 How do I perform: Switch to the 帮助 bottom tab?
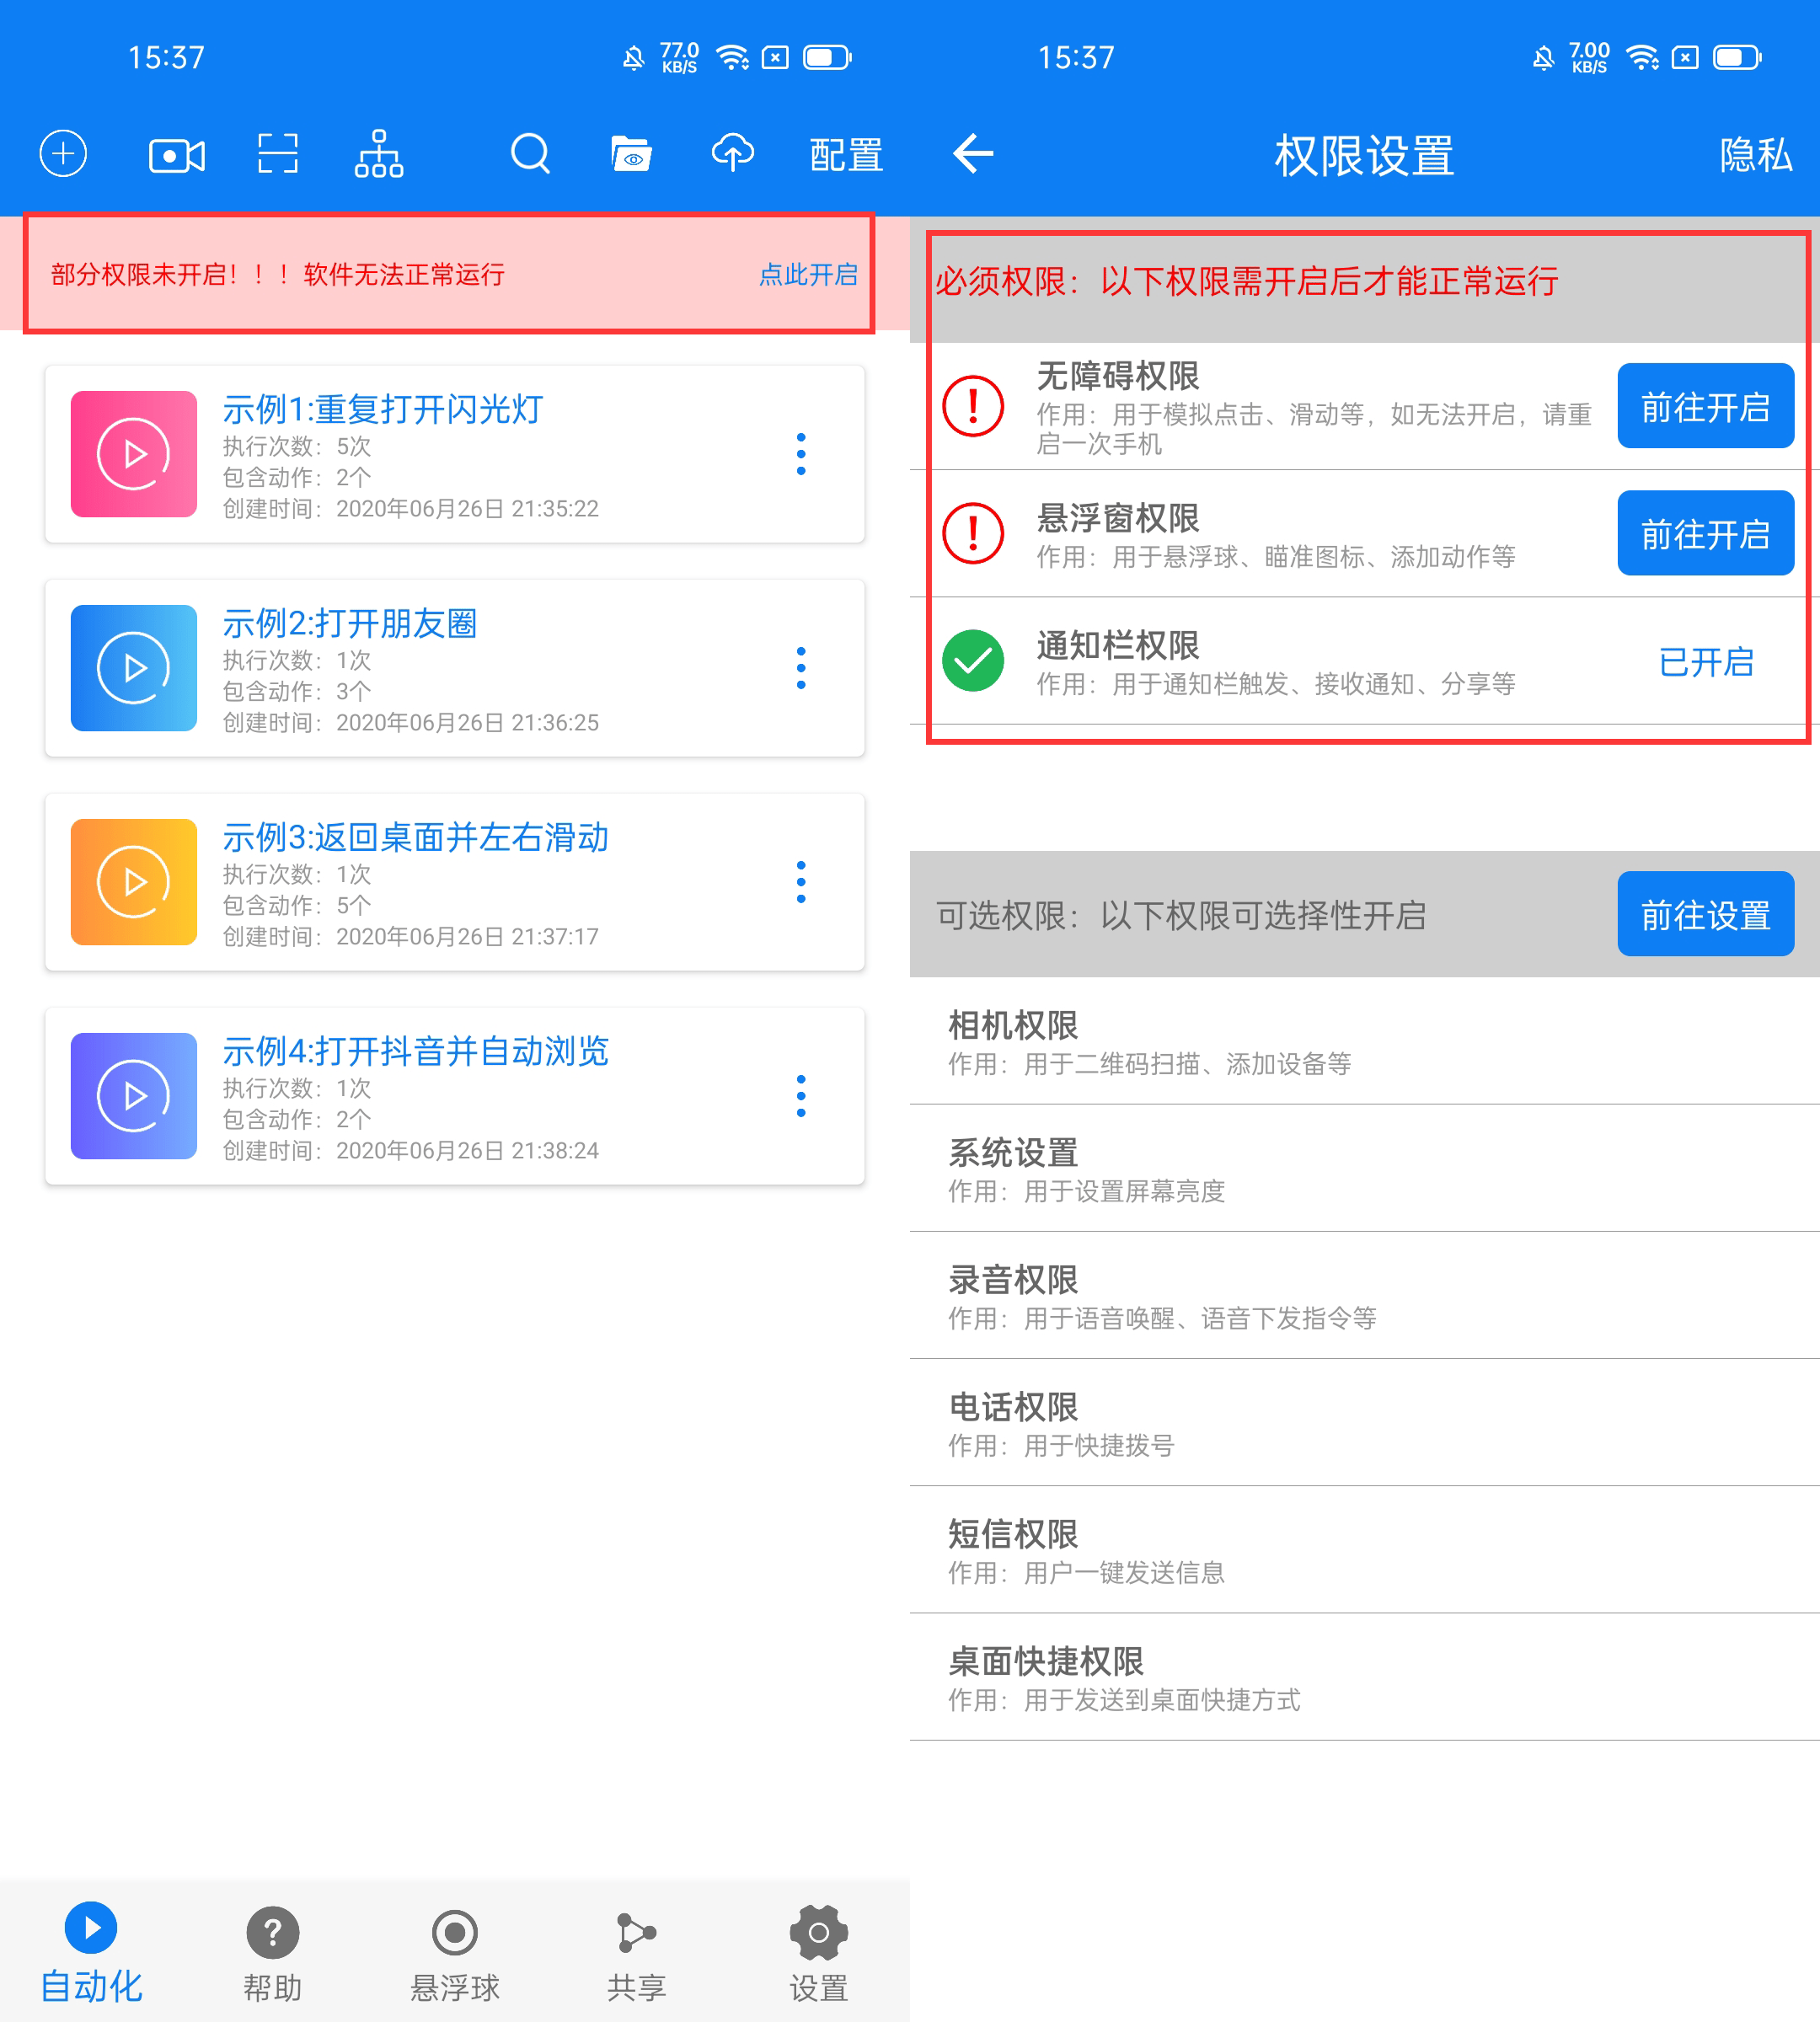273,1954
